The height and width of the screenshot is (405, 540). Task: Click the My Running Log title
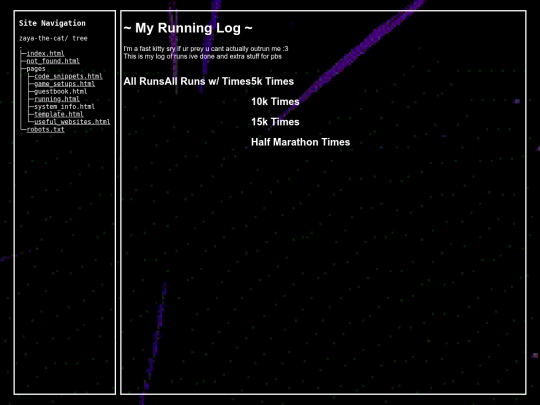tap(188, 28)
